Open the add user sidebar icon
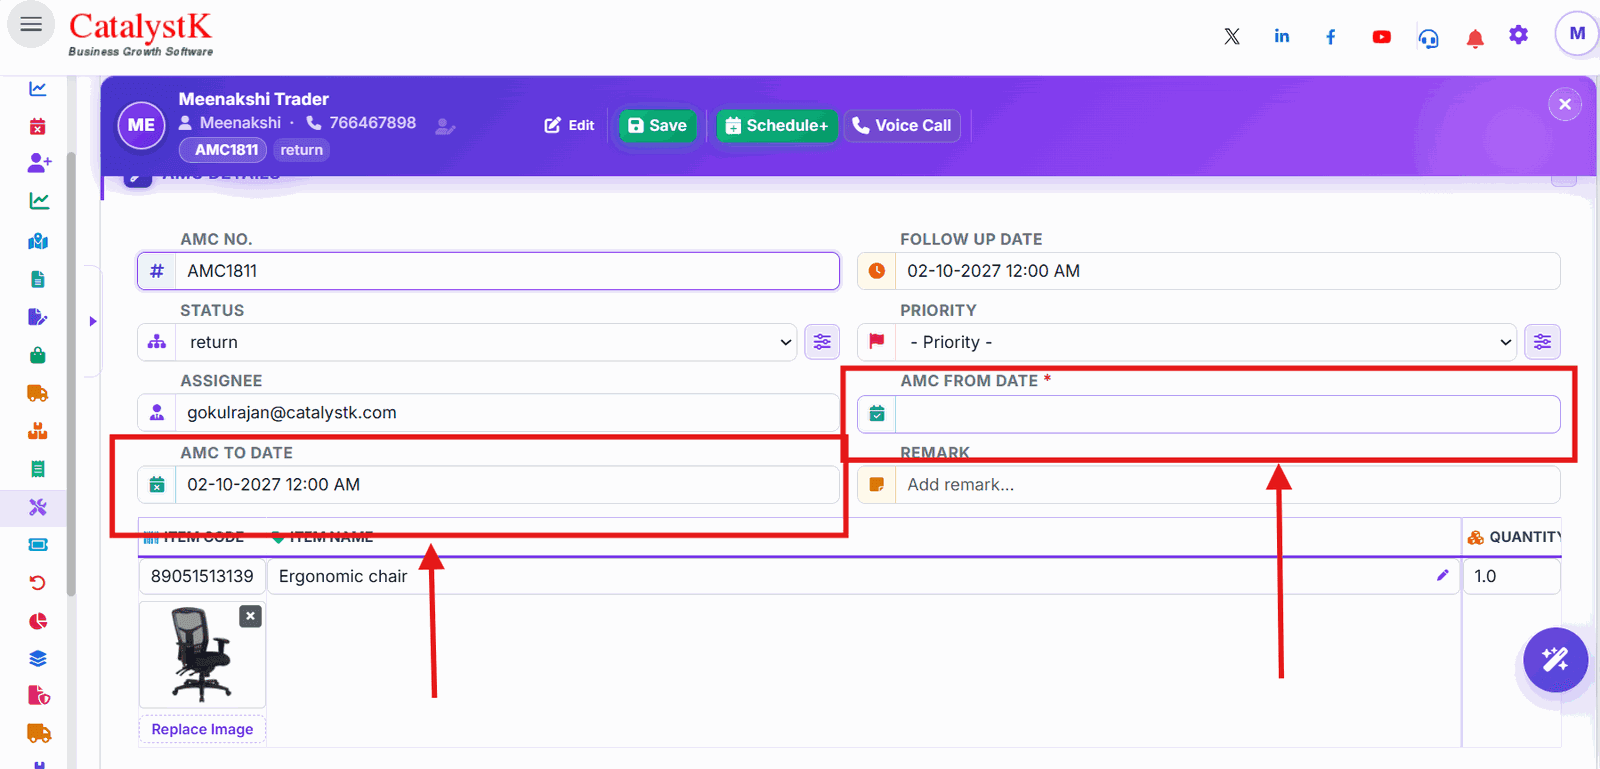 click(x=39, y=162)
